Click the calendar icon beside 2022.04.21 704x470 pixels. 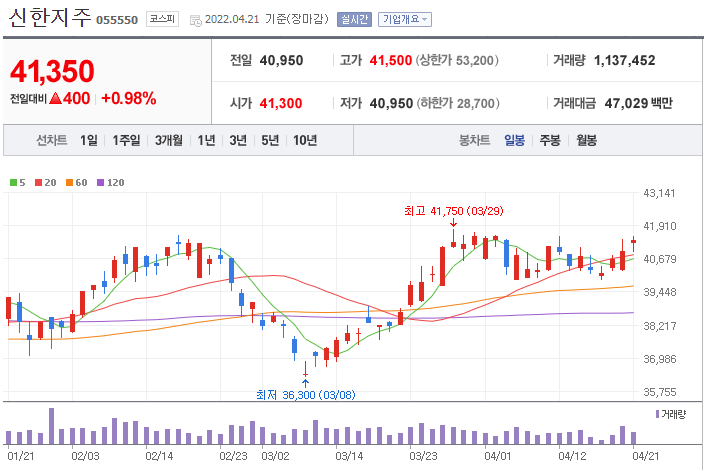pyautogui.click(x=195, y=20)
